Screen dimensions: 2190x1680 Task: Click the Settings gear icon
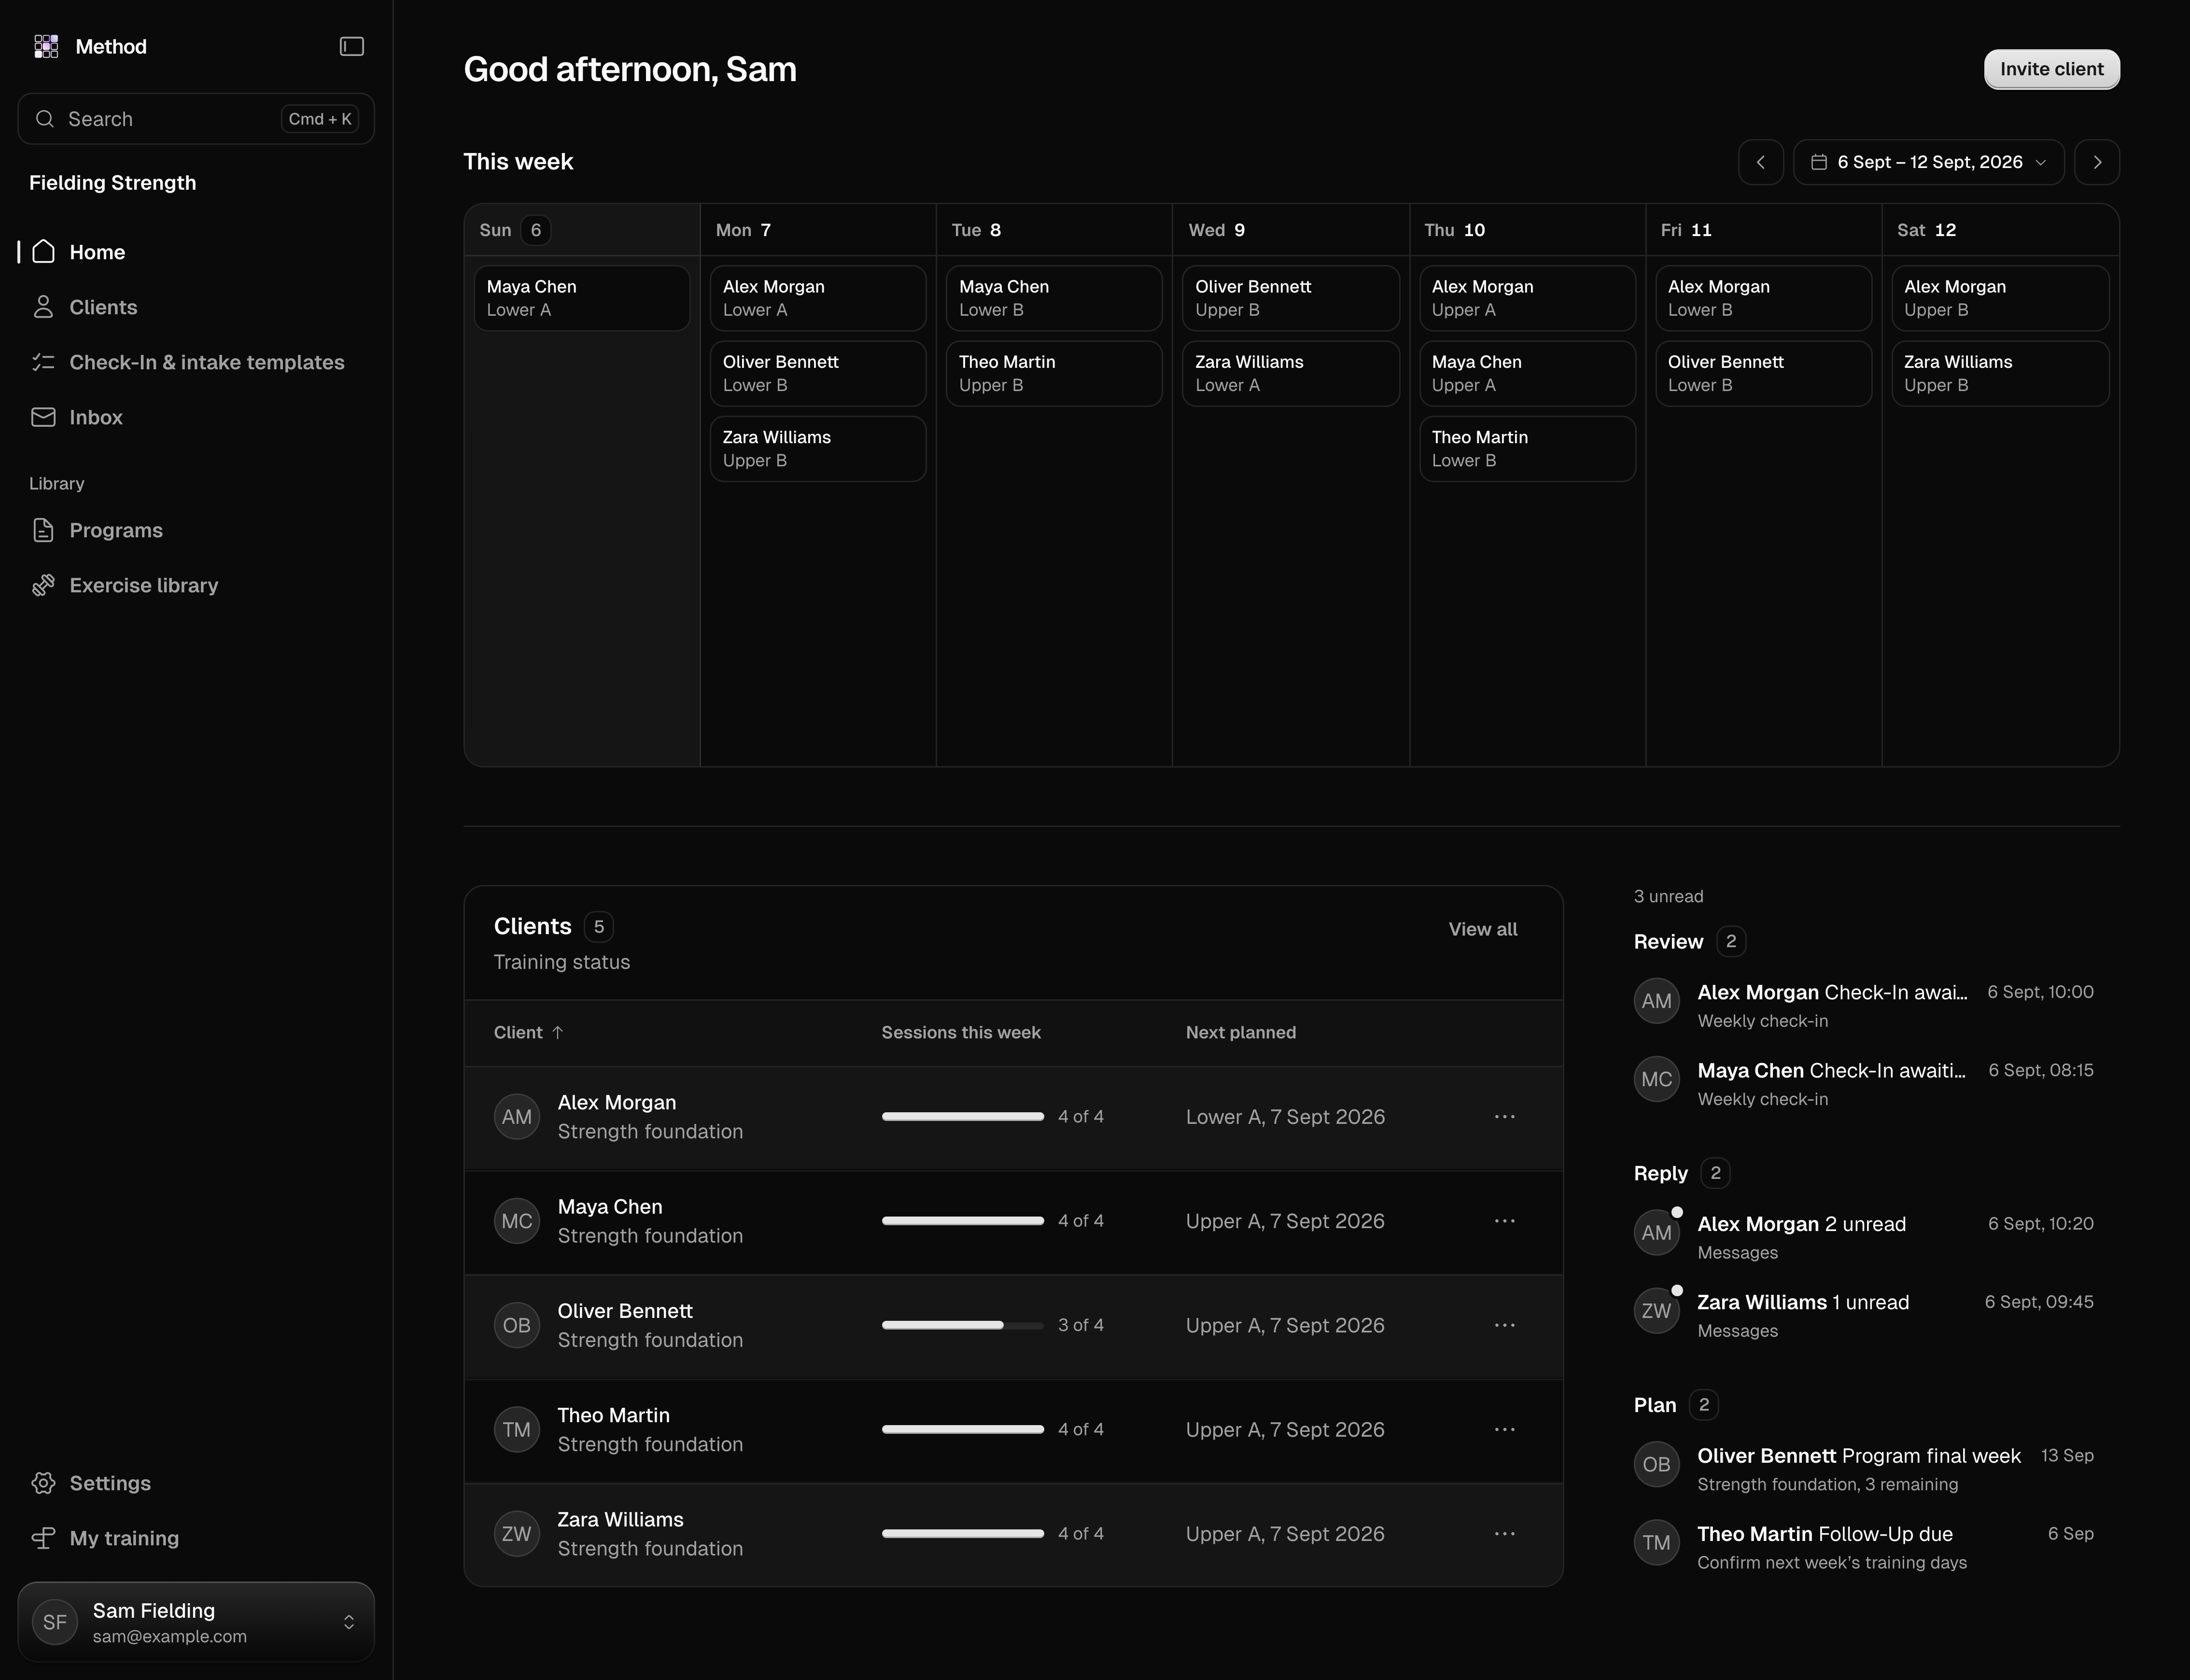43,1483
